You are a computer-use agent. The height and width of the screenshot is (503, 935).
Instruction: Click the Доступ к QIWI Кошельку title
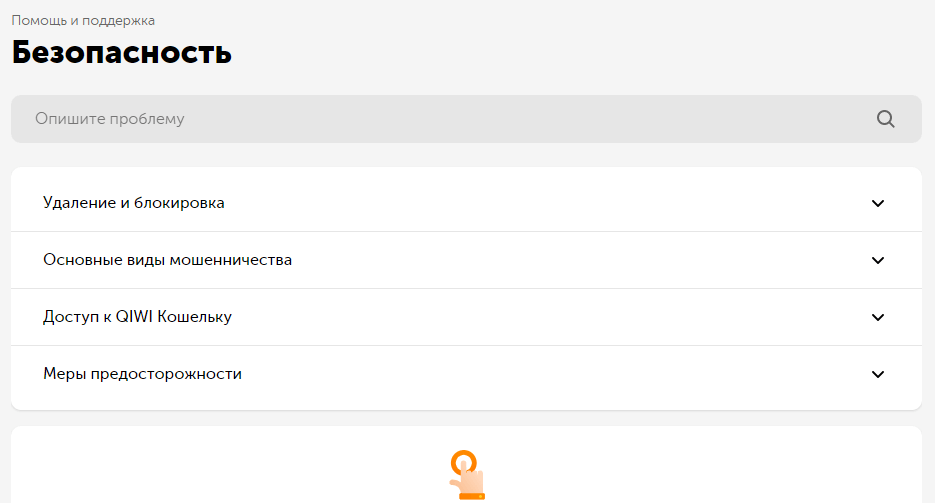point(137,317)
